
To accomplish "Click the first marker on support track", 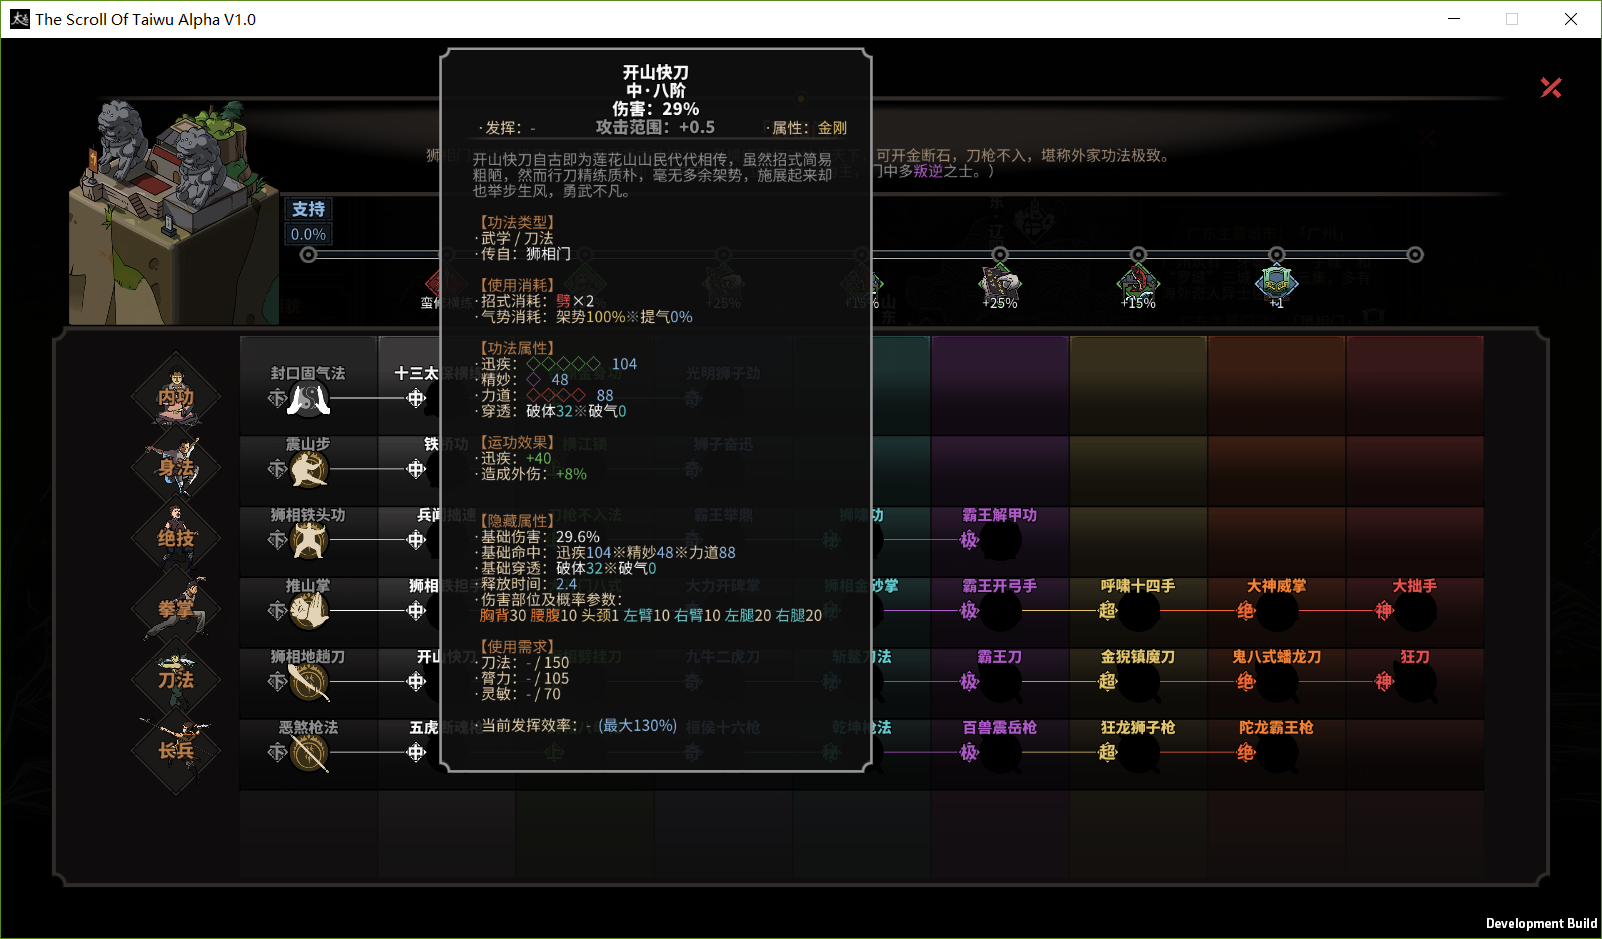I will point(308,255).
